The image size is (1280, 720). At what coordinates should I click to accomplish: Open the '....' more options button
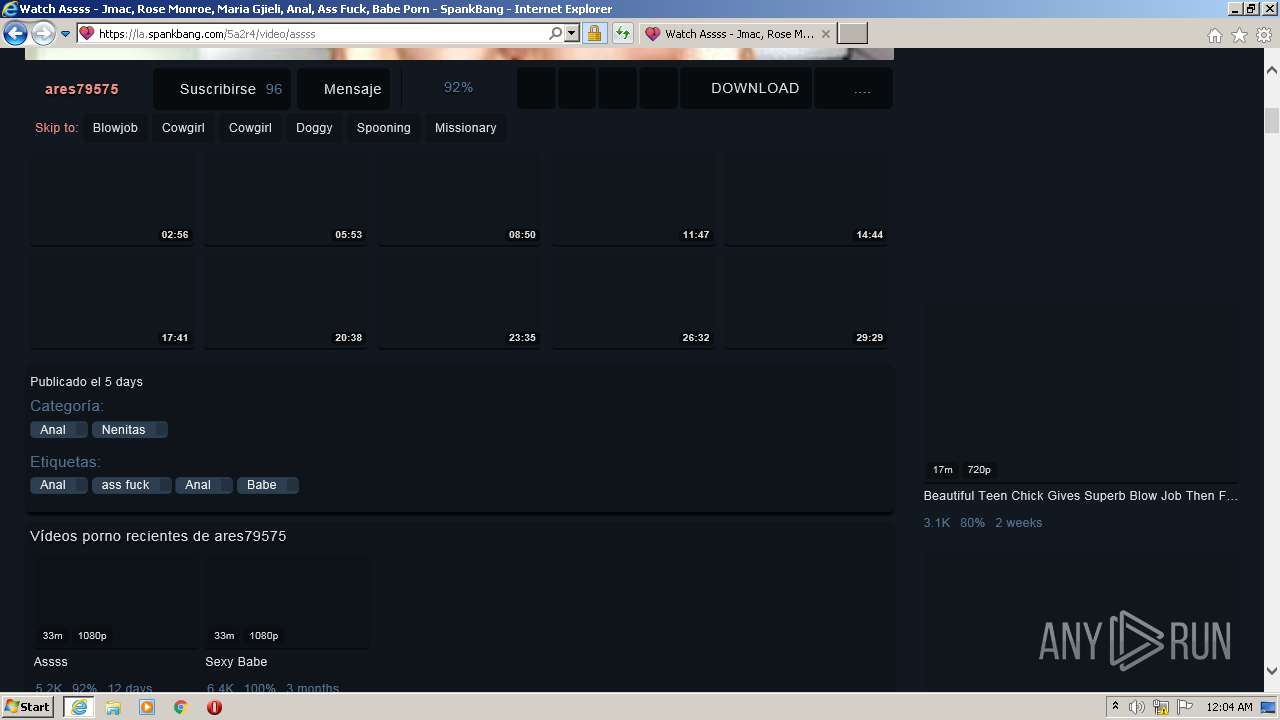coord(853,88)
